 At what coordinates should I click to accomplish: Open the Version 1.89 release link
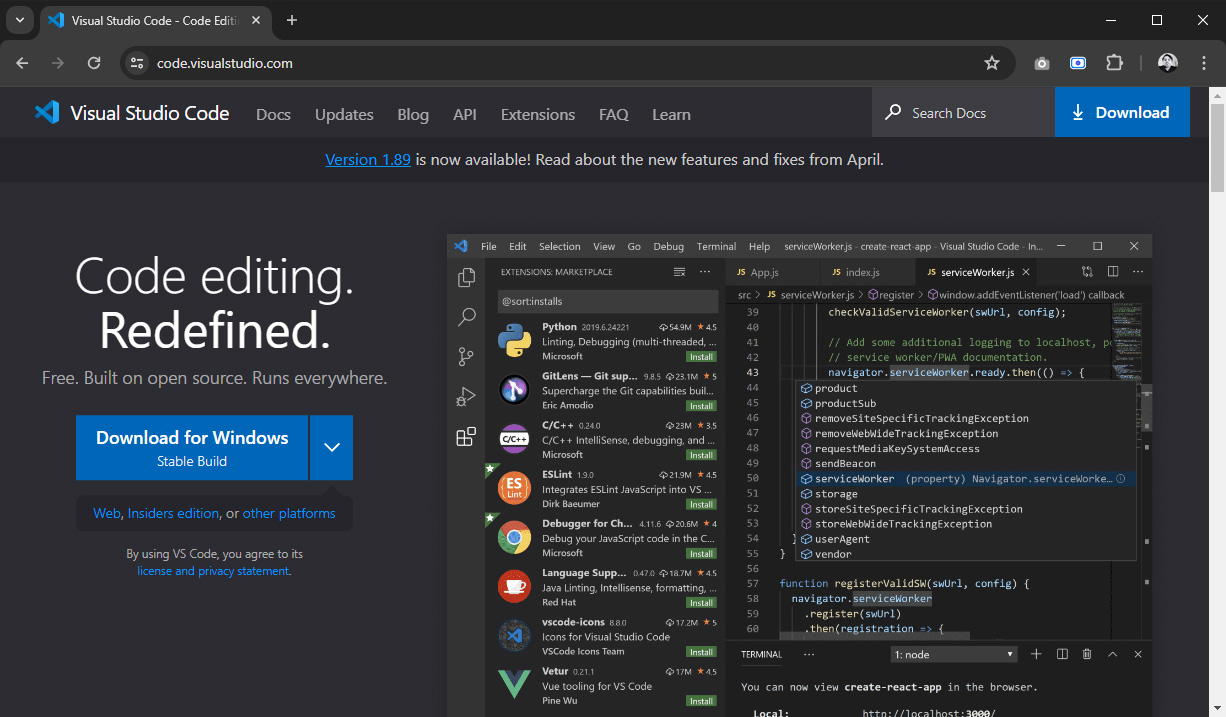[x=368, y=159]
